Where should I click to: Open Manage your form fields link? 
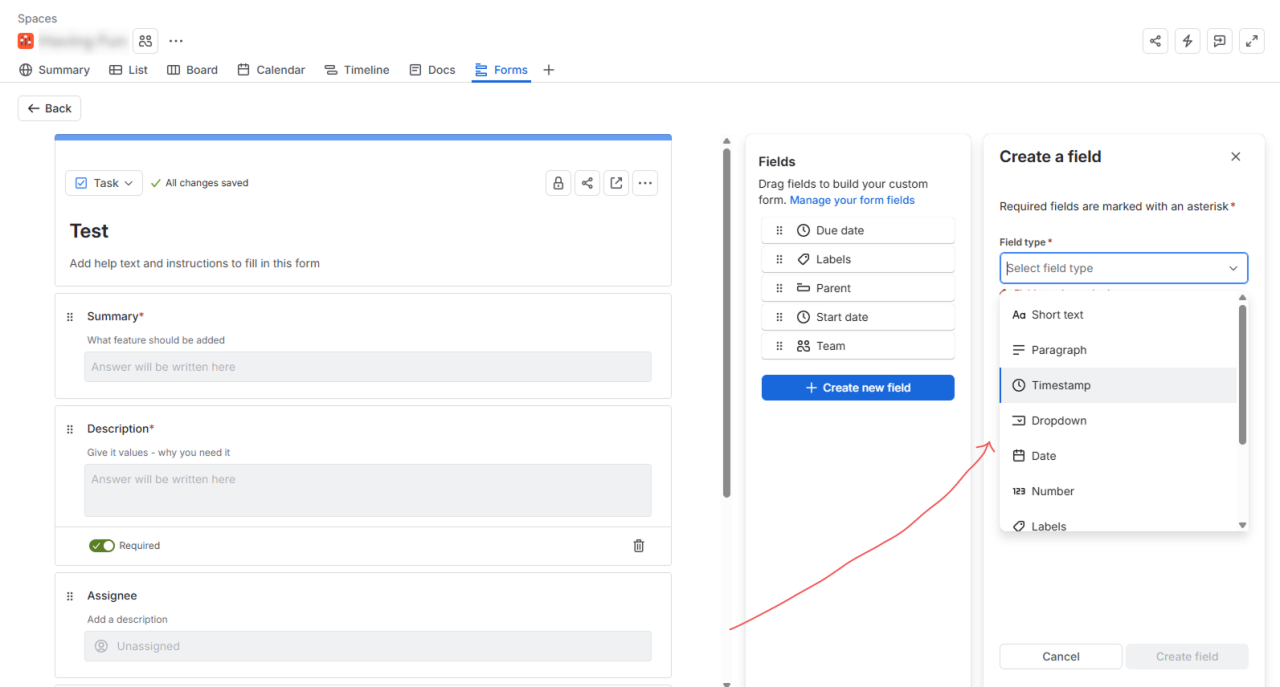pyautogui.click(x=852, y=200)
